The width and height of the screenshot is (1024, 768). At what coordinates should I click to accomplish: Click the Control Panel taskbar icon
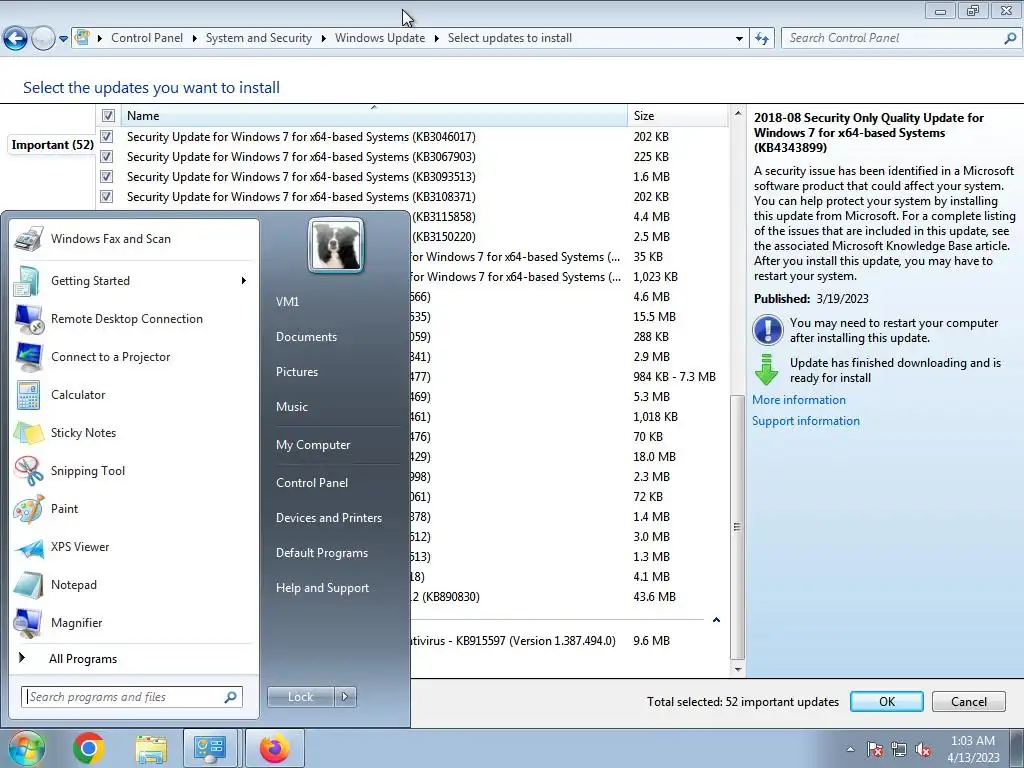coord(210,748)
